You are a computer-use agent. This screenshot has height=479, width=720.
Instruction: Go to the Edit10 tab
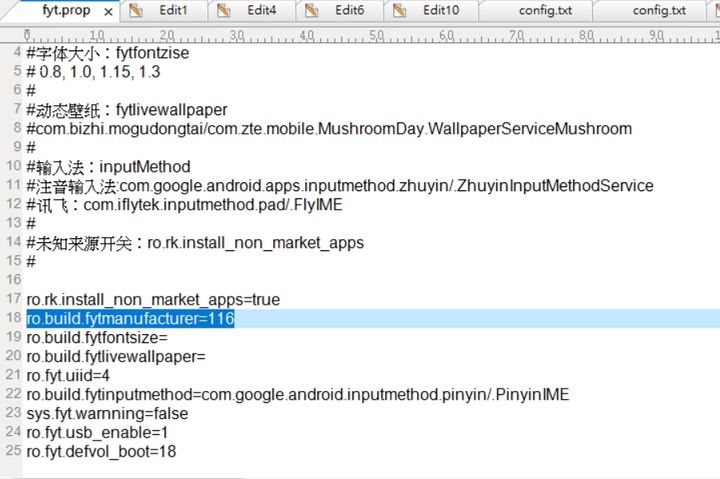pos(440,11)
